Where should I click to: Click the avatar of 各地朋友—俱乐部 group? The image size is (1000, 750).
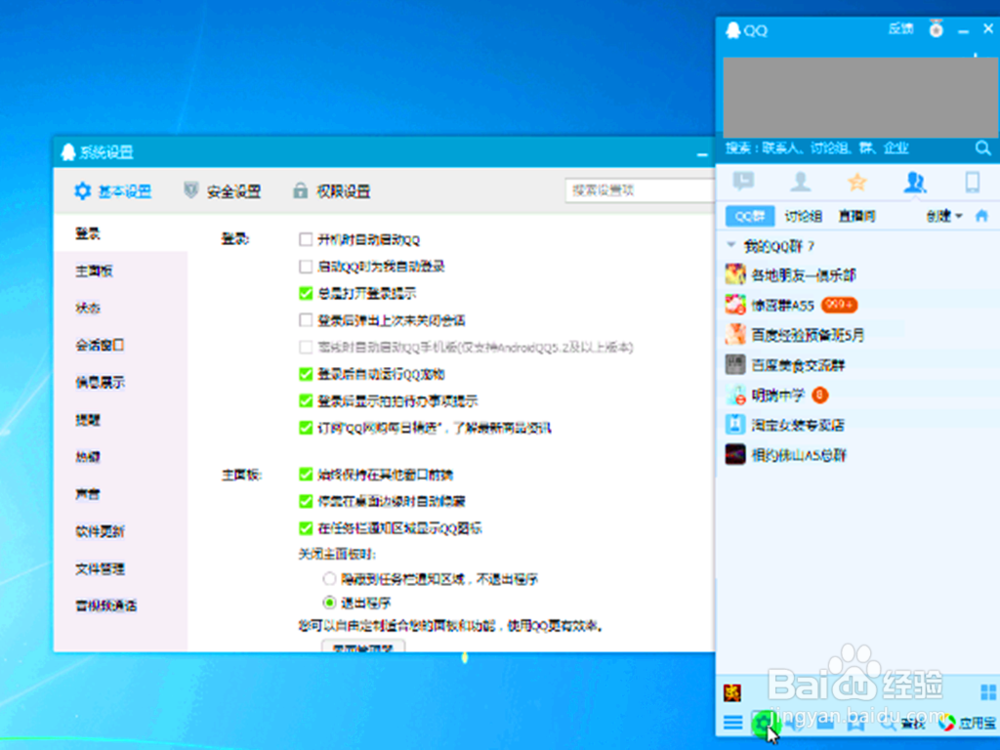[x=735, y=274]
